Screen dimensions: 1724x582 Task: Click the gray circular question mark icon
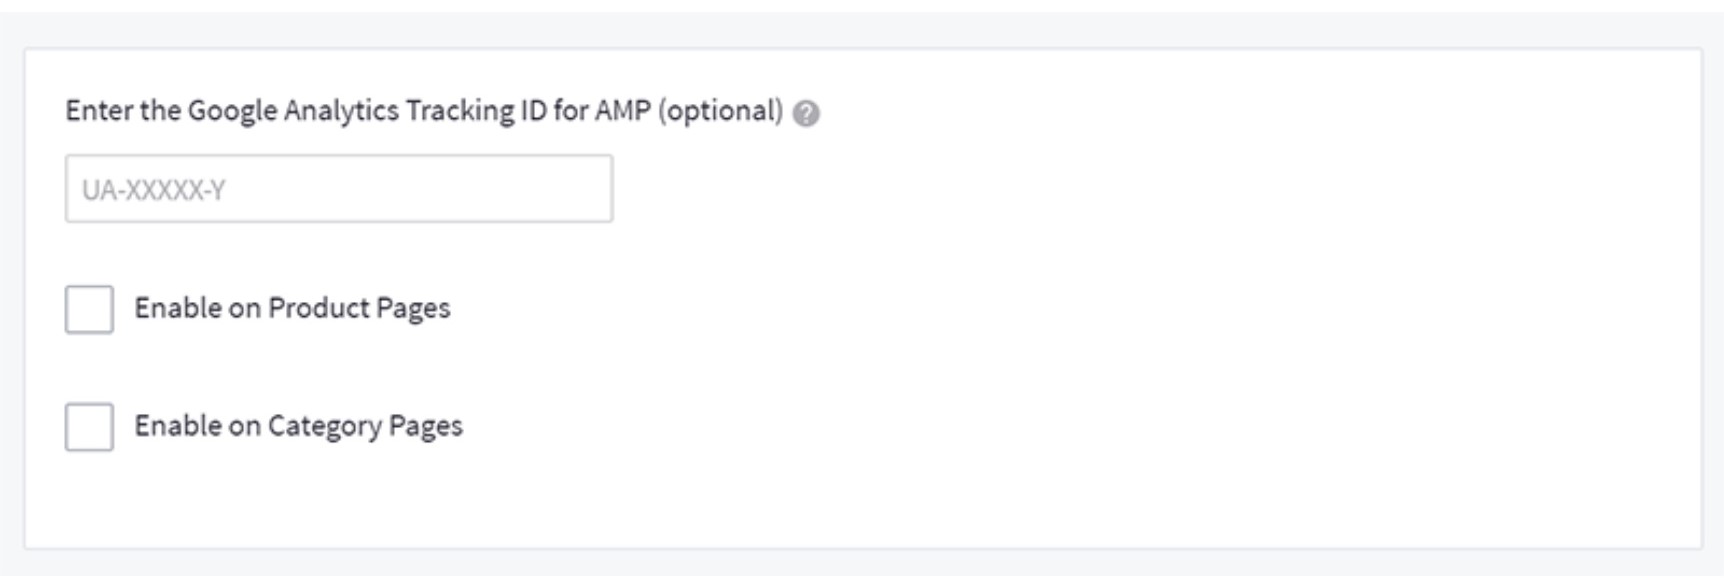point(806,114)
